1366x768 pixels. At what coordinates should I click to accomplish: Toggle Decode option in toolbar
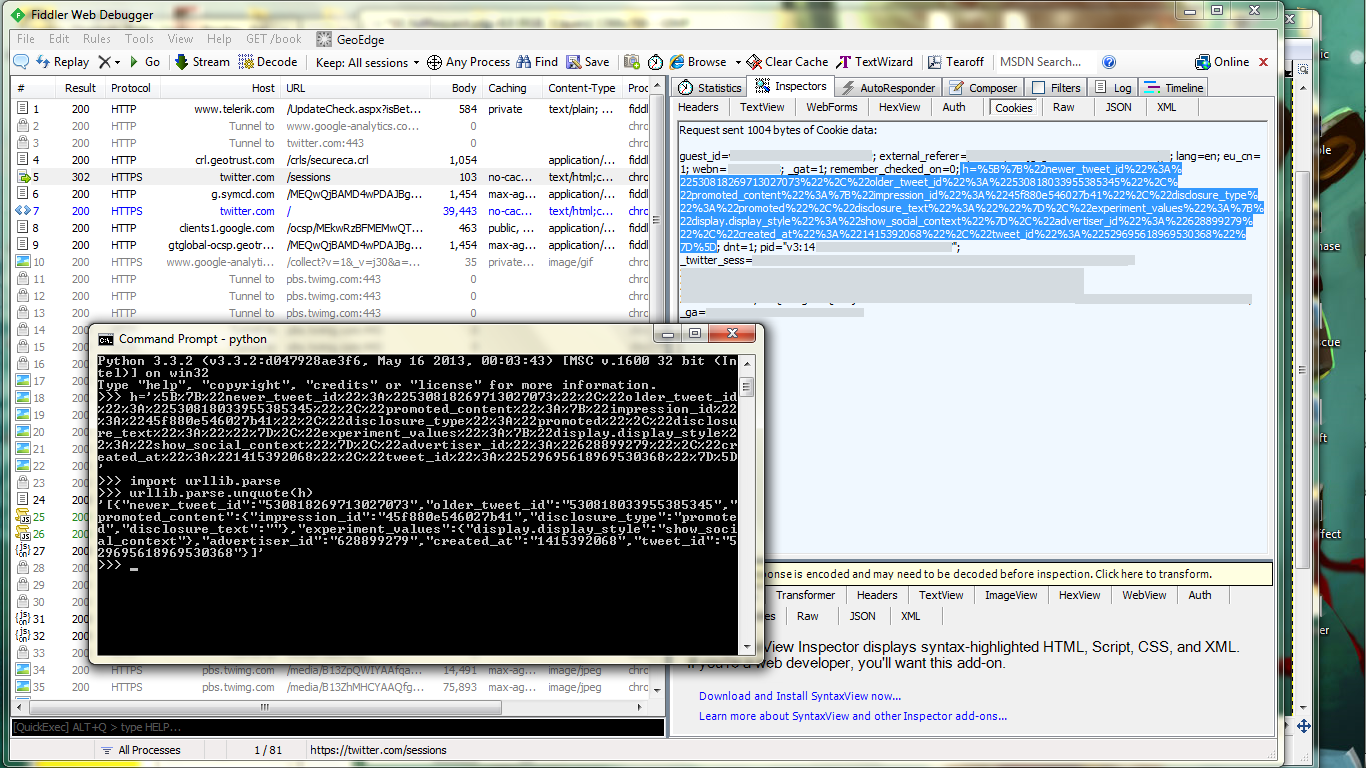tap(267, 62)
